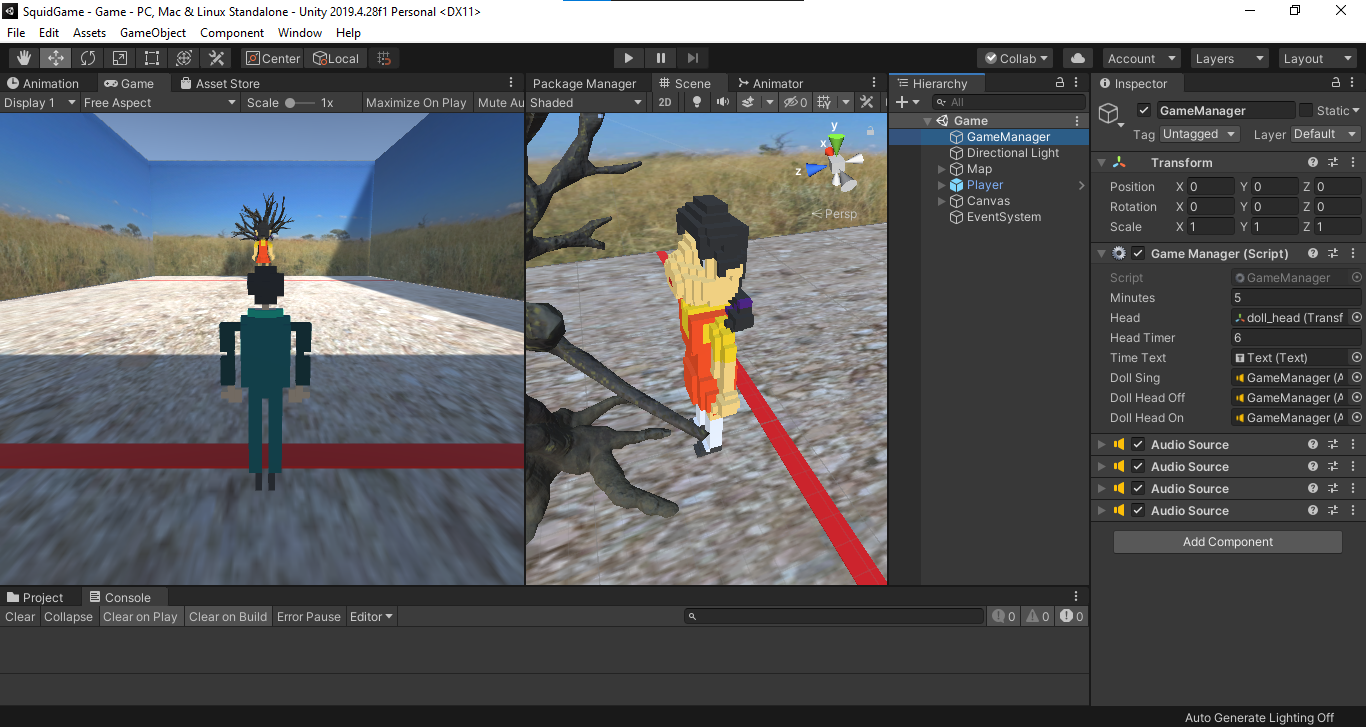Open Transform component preset icon
Image resolution: width=1366 pixels, height=727 pixels.
pos(1333,162)
